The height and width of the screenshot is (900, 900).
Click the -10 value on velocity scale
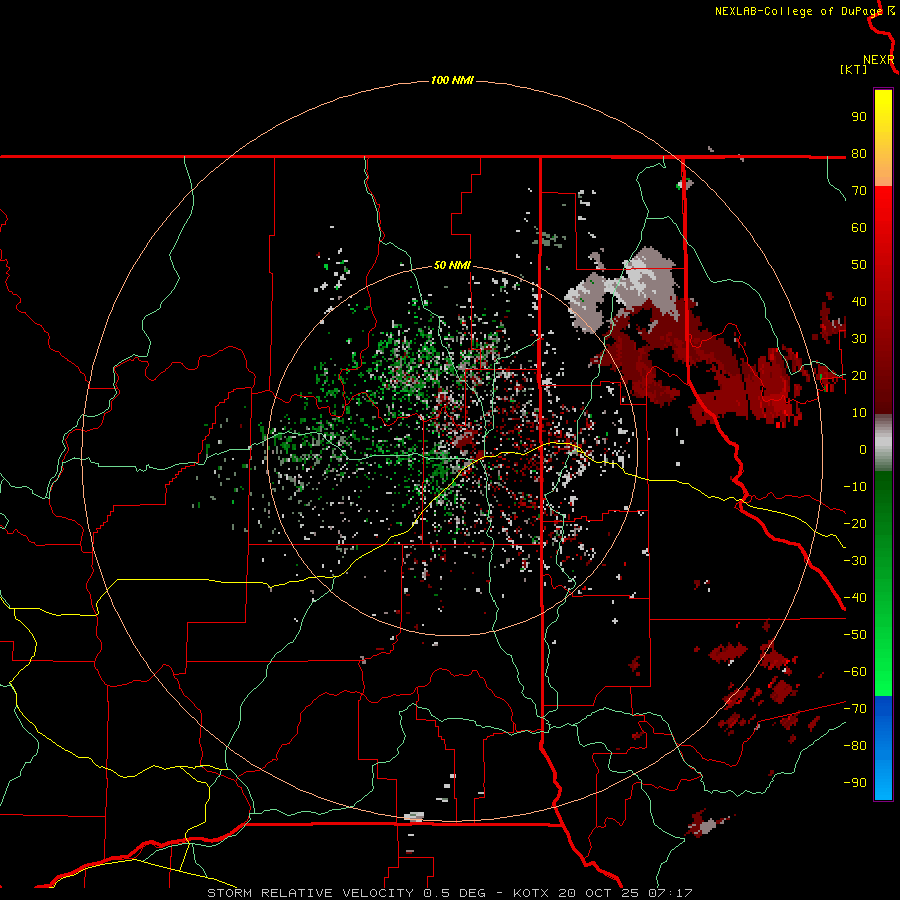[855, 487]
